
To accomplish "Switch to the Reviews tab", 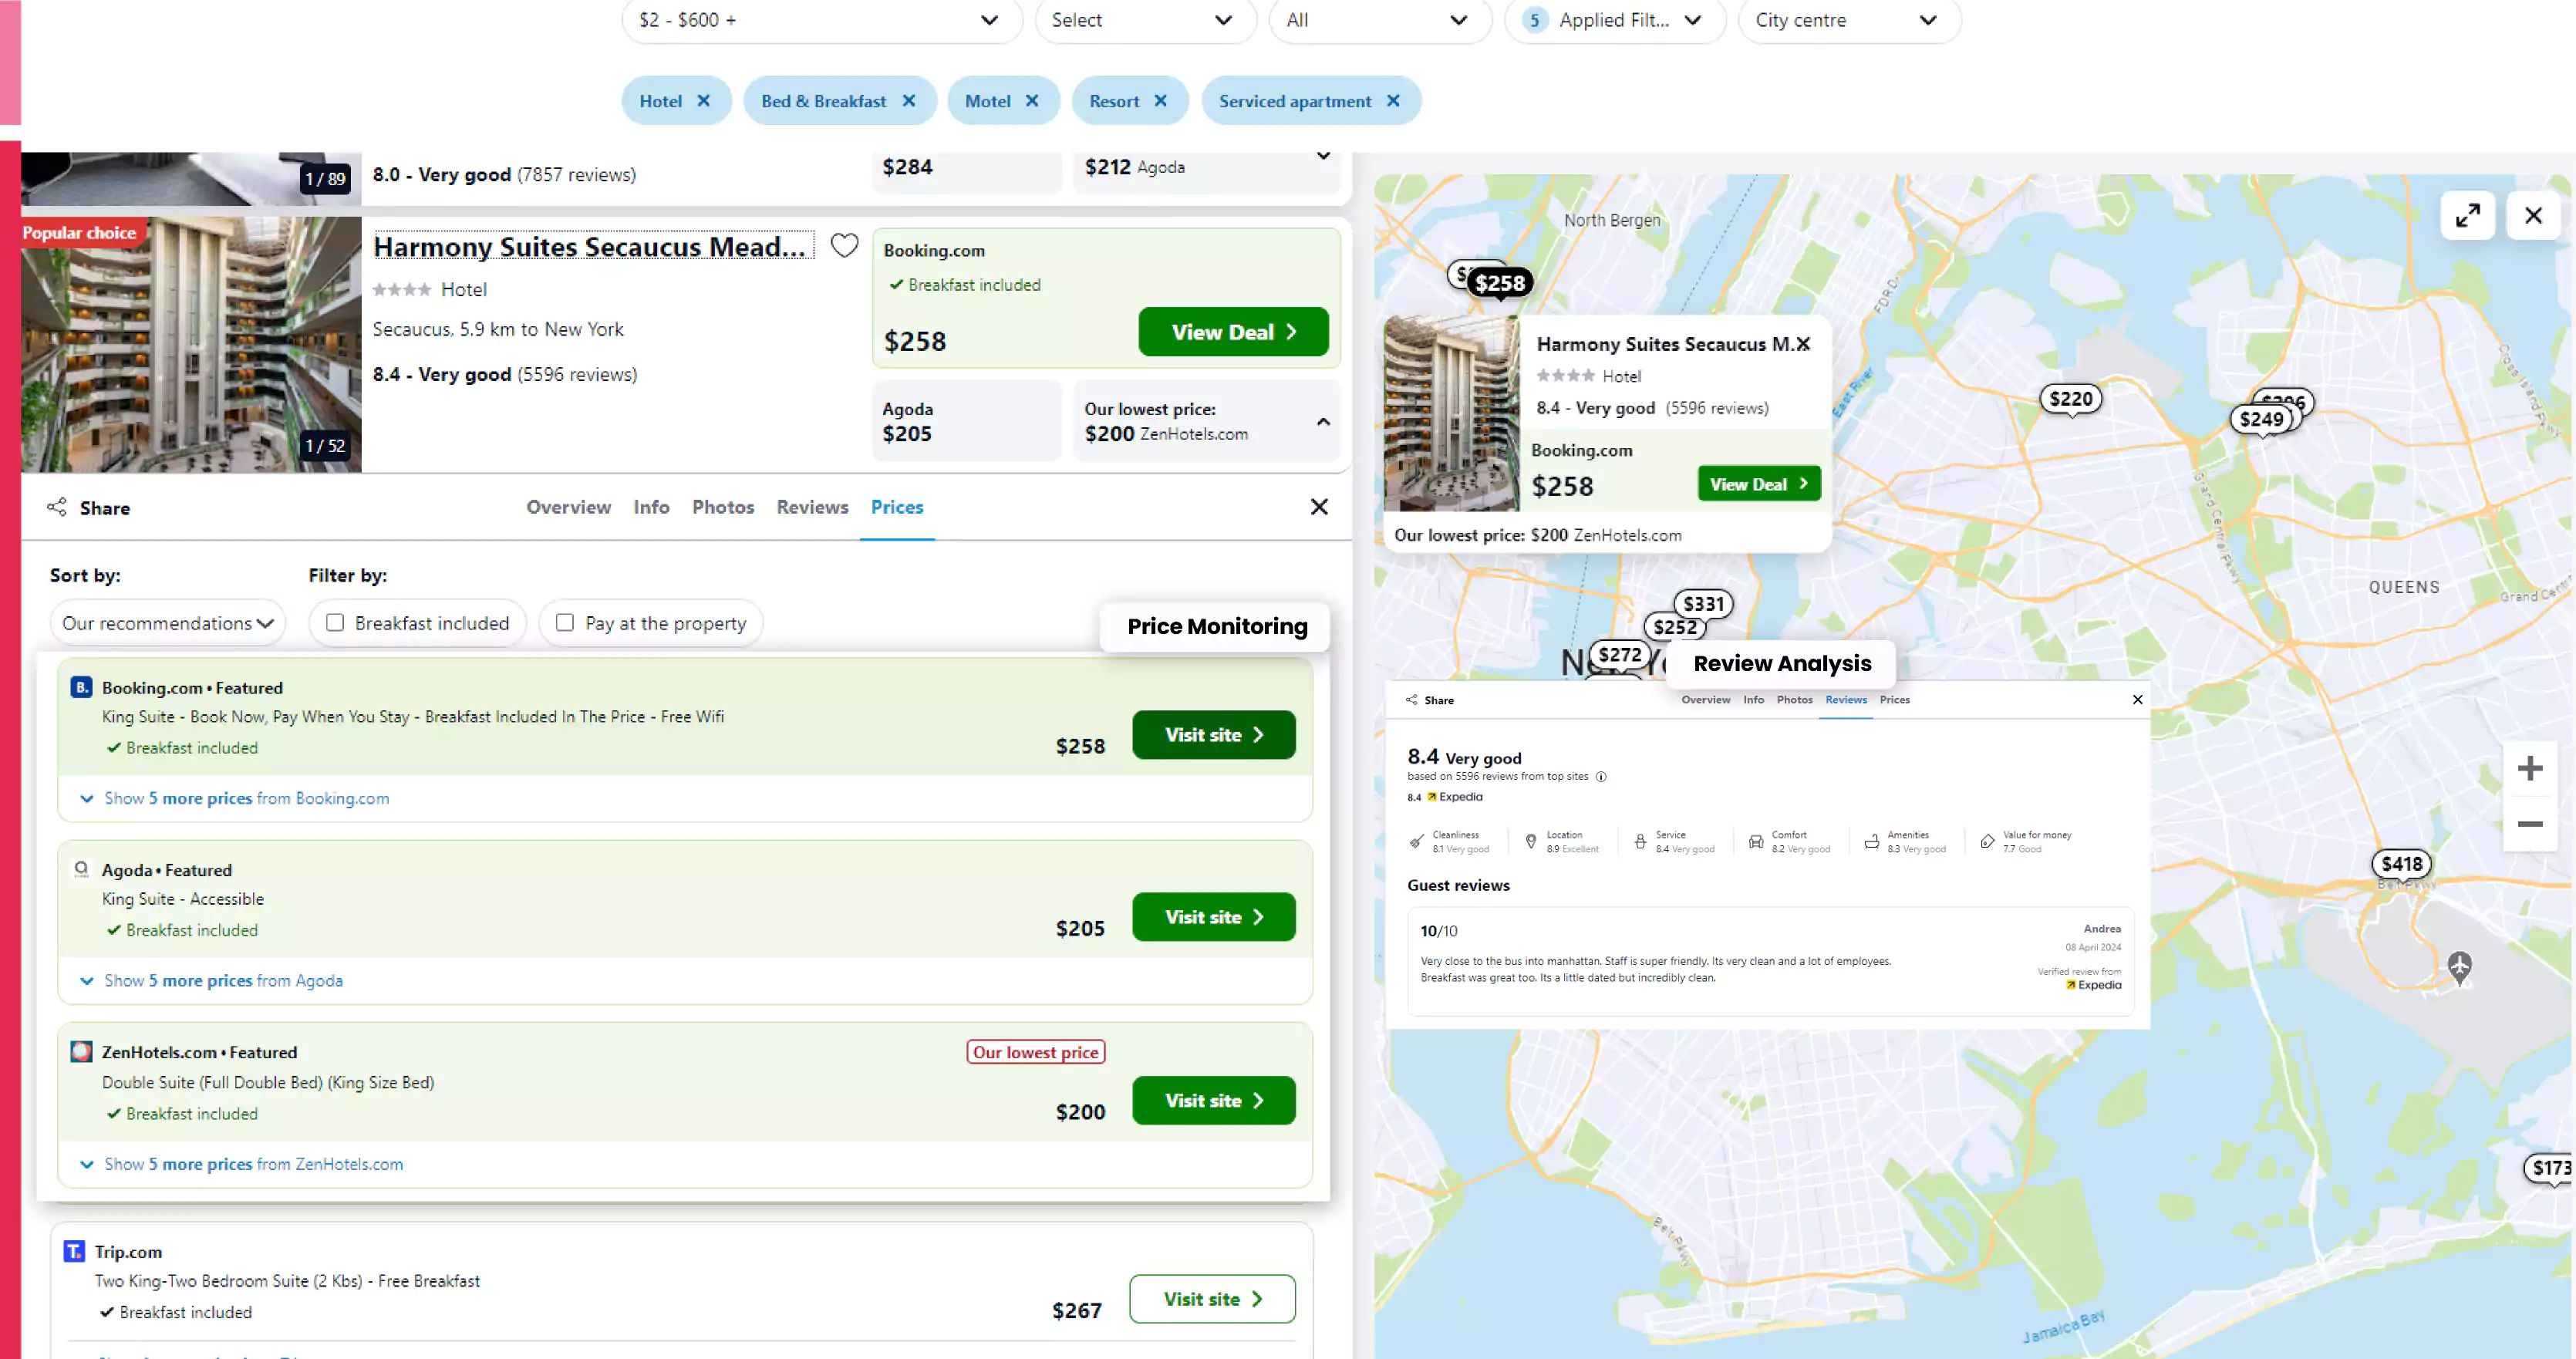I will [811, 506].
